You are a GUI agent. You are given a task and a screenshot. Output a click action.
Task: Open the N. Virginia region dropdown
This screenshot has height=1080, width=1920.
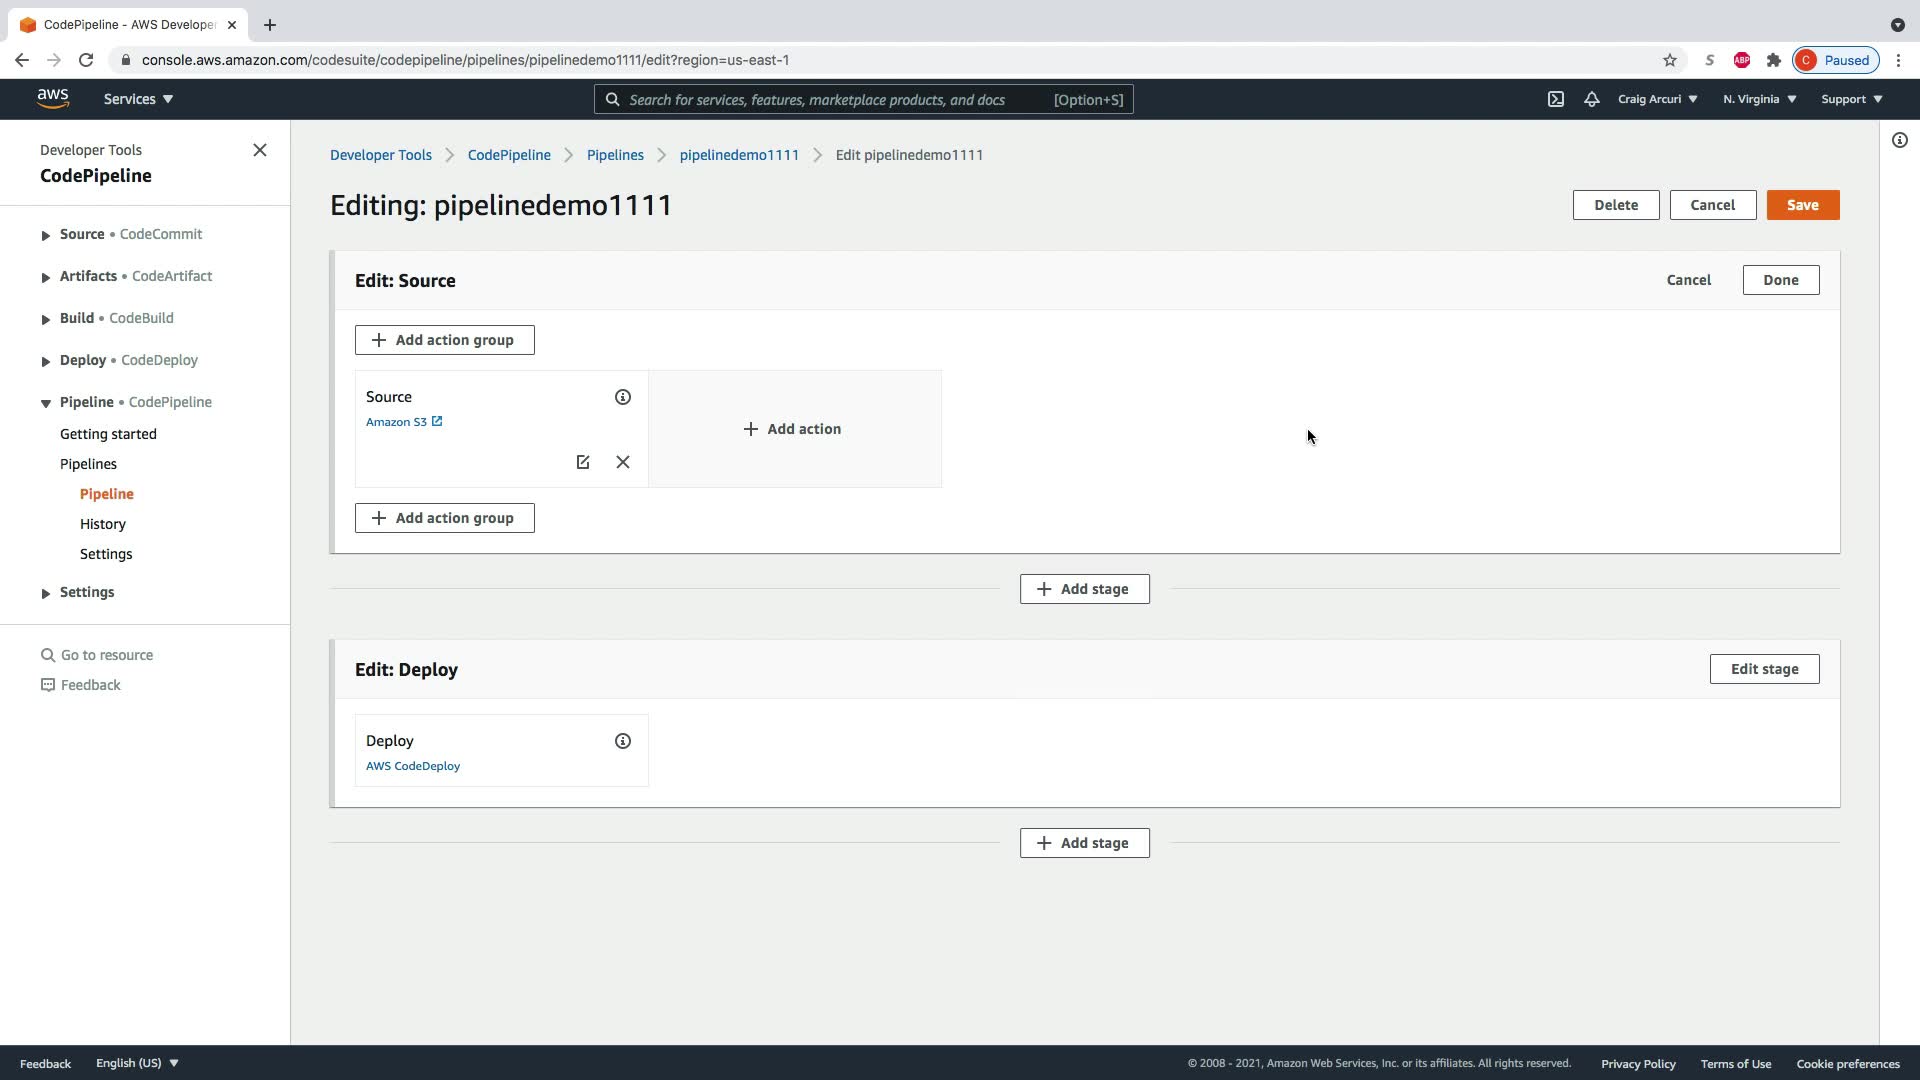pos(1759,99)
